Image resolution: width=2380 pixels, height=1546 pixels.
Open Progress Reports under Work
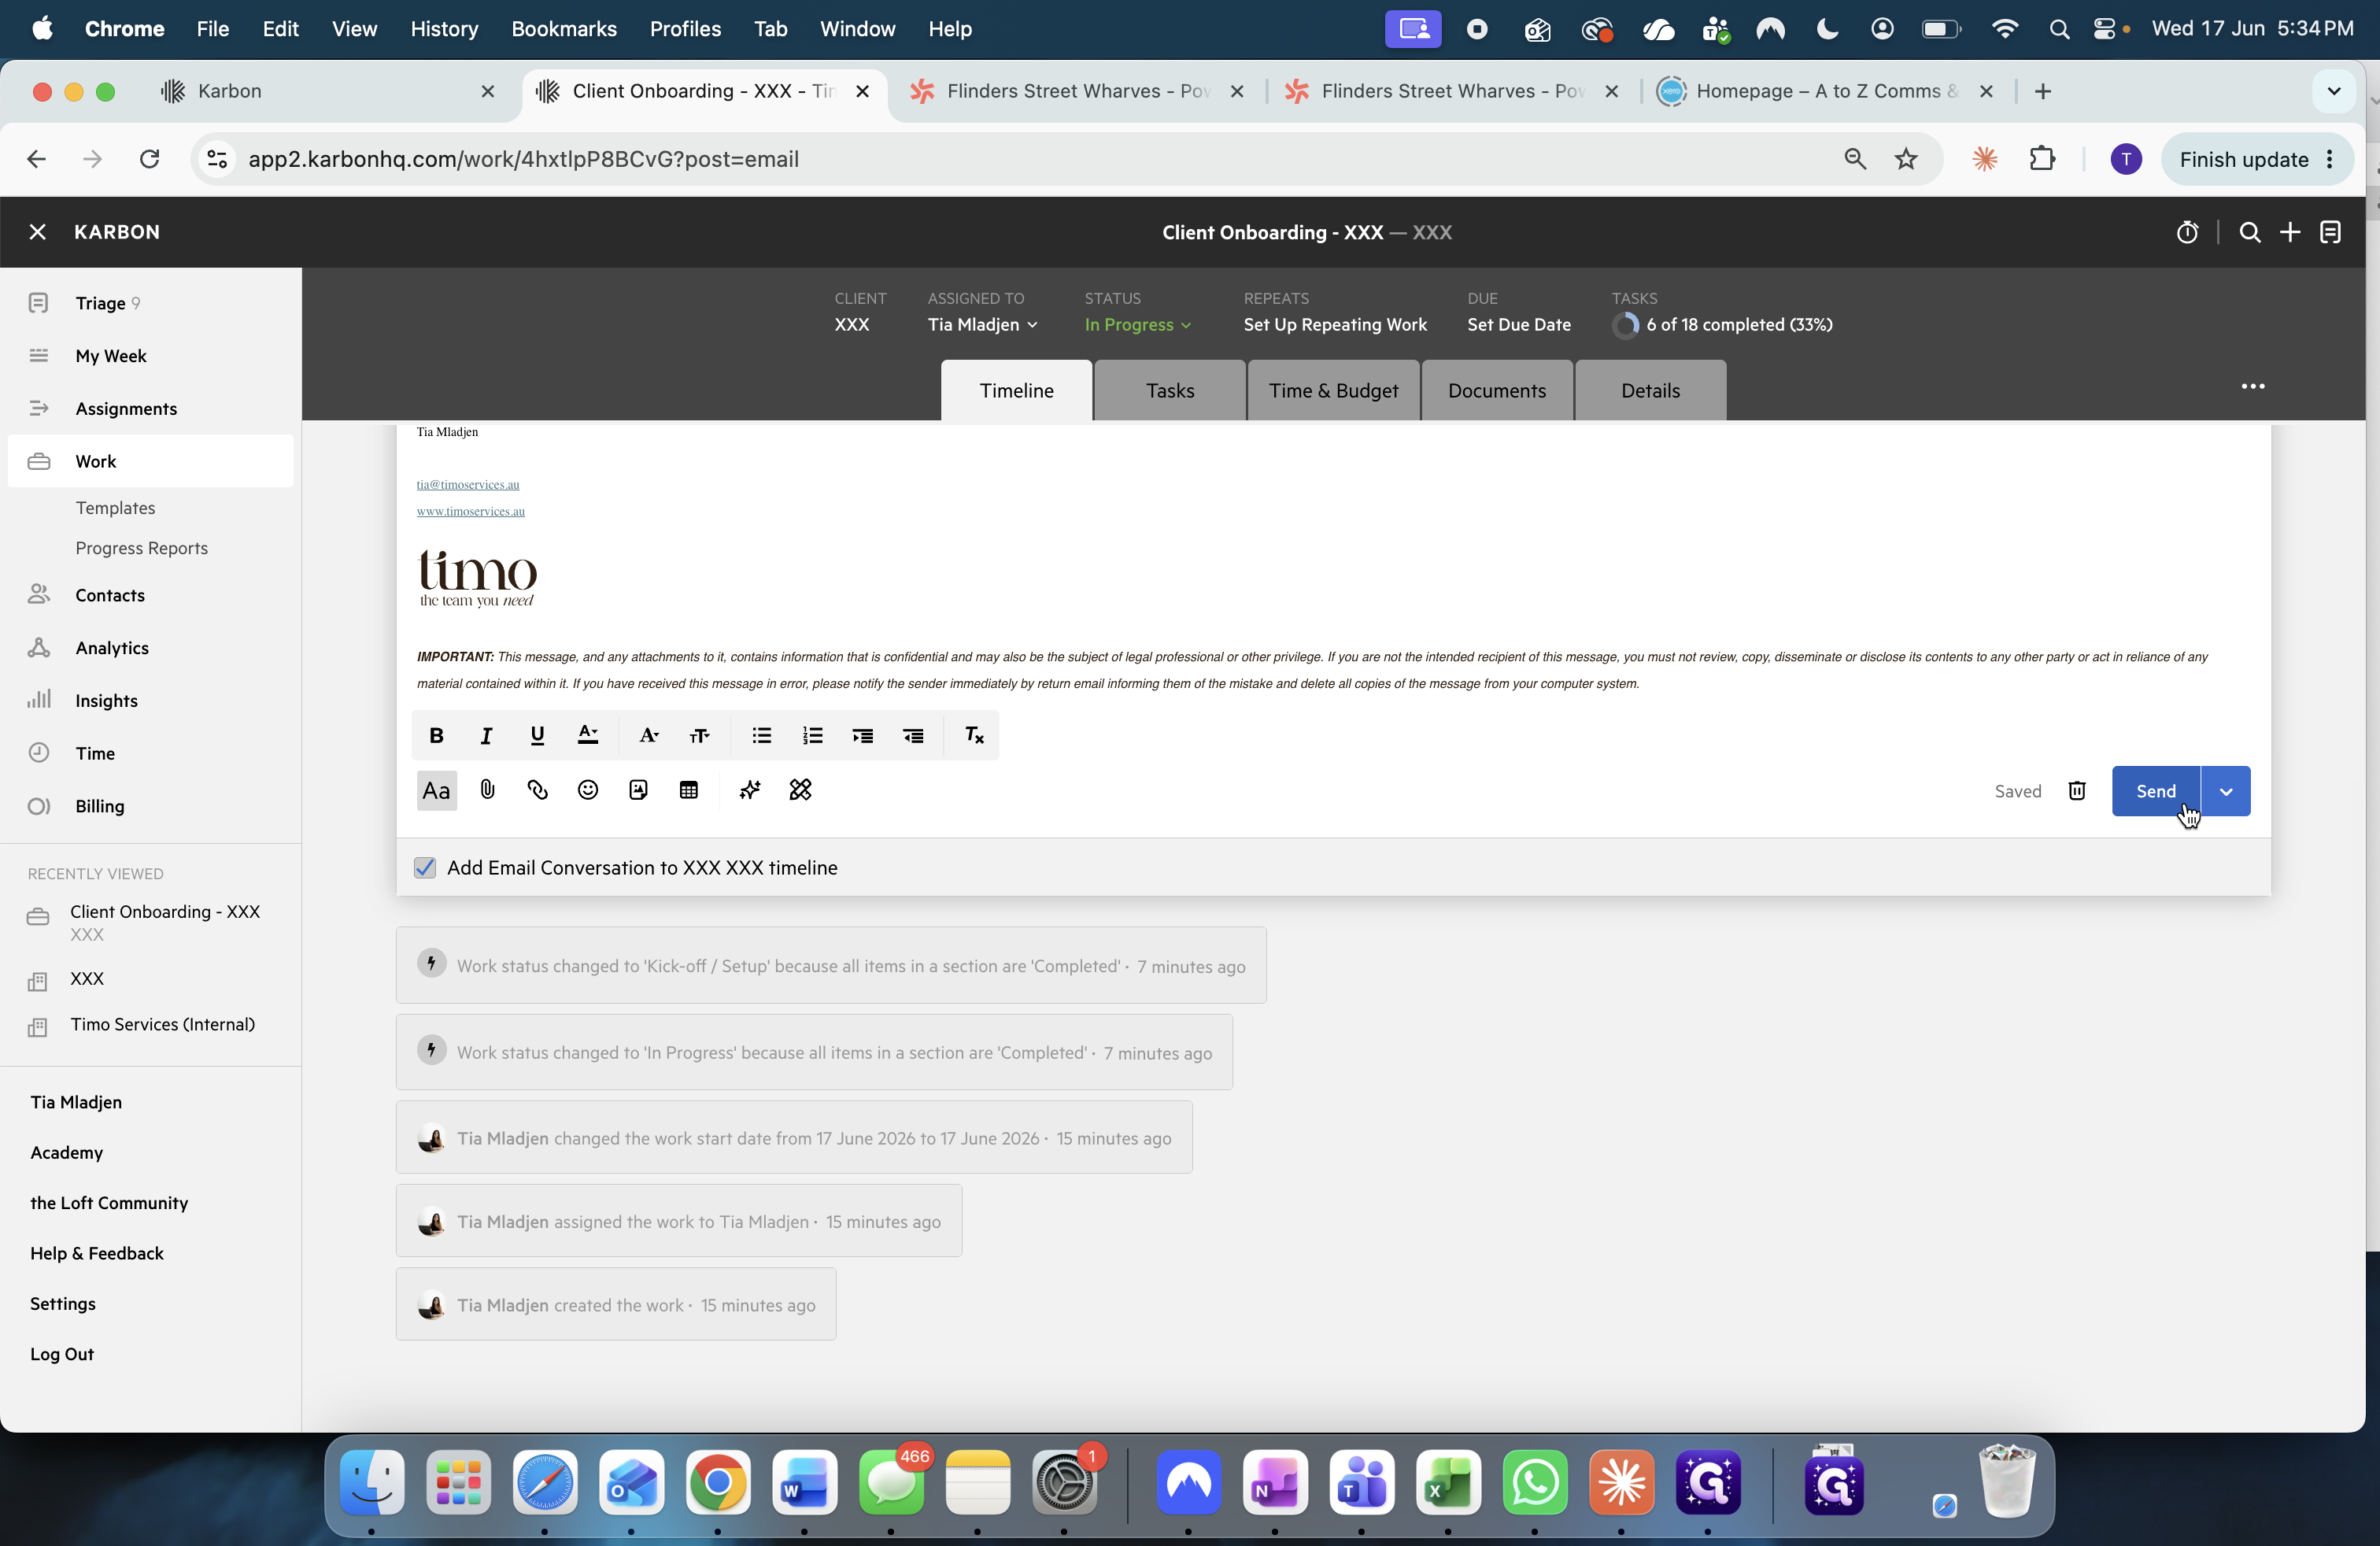[x=141, y=548]
